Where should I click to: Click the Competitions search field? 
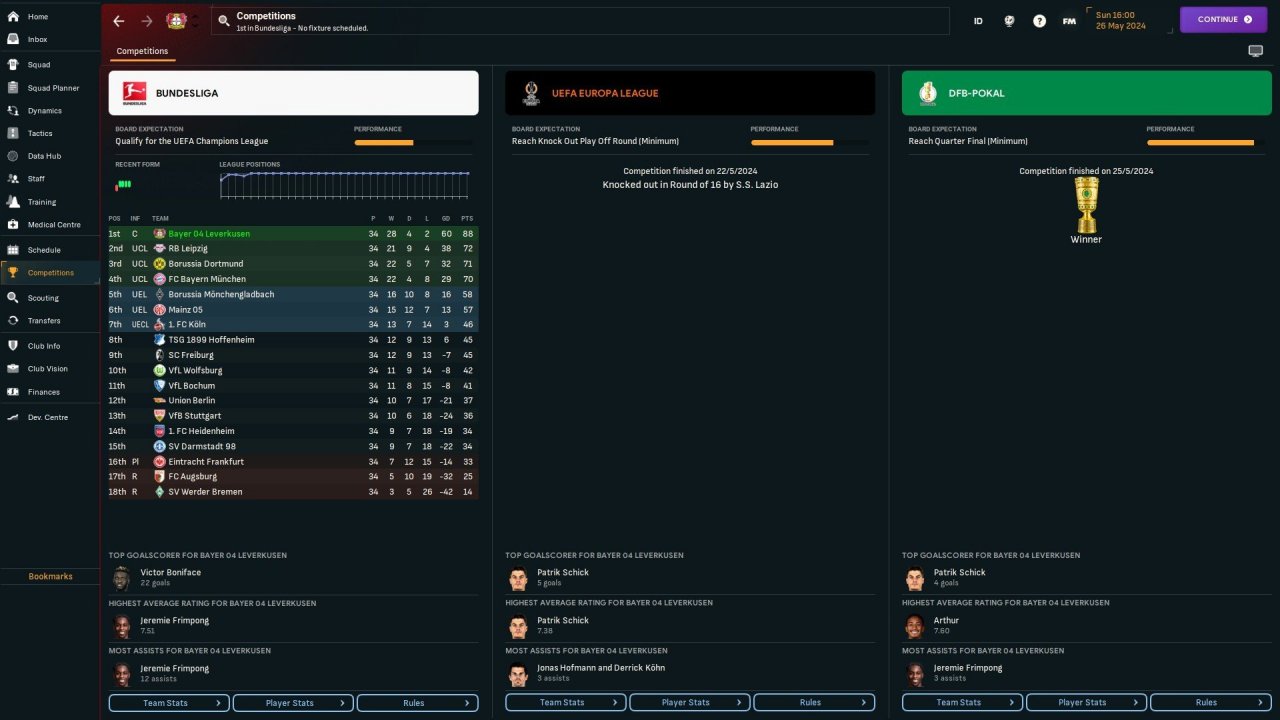click(x=580, y=21)
